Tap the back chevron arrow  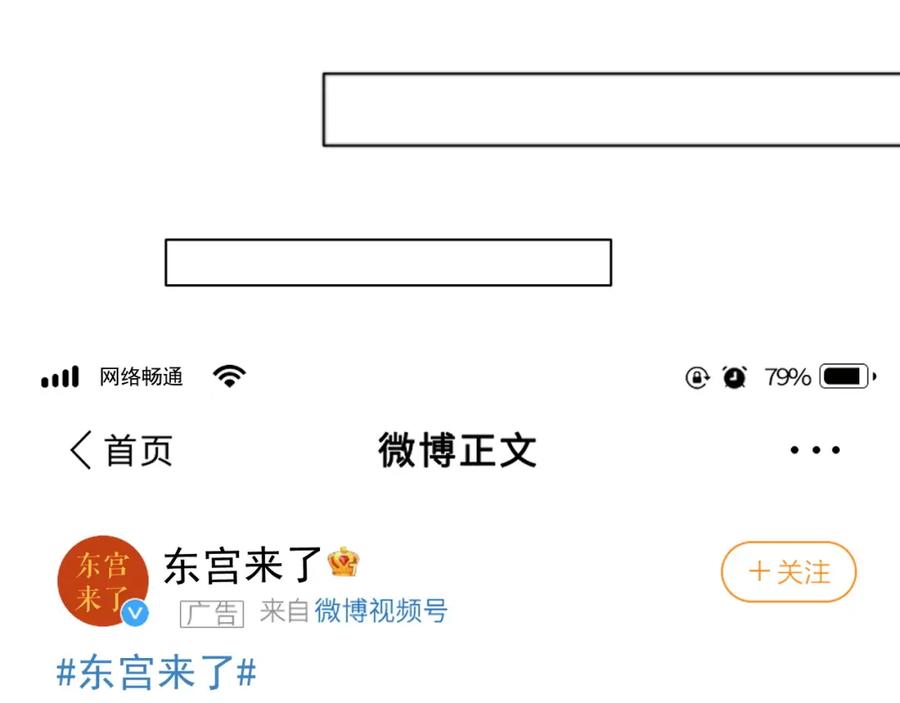pyautogui.click(x=81, y=450)
